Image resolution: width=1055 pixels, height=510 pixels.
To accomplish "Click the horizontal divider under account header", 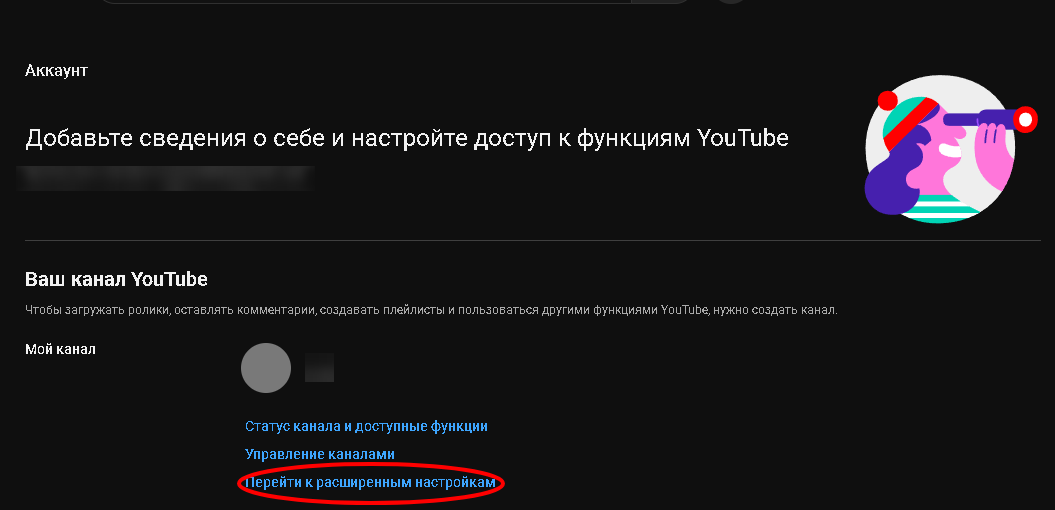I will click(x=533, y=240).
